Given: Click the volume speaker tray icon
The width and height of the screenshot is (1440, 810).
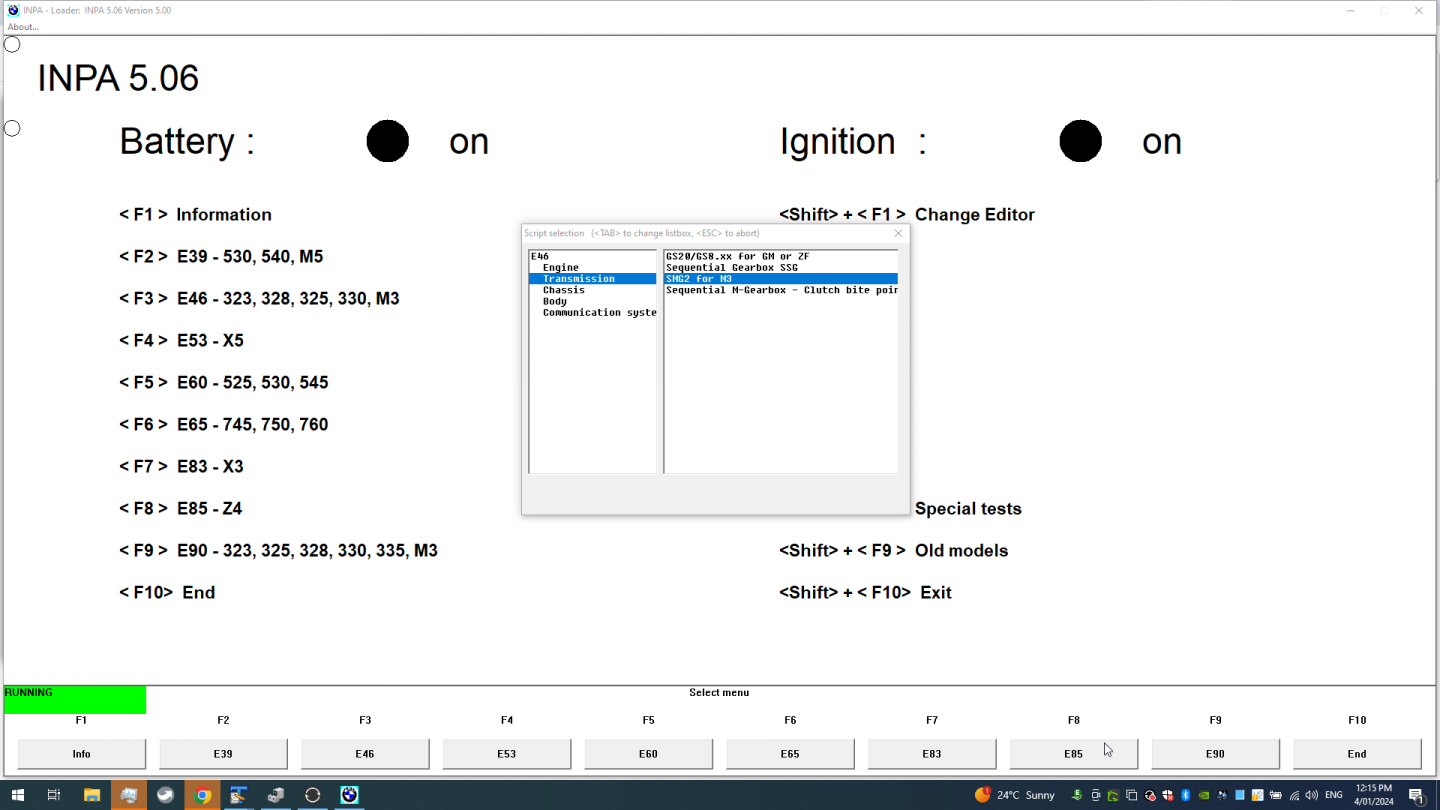Looking at the screenshot, I should click(x=1311, y=795).
